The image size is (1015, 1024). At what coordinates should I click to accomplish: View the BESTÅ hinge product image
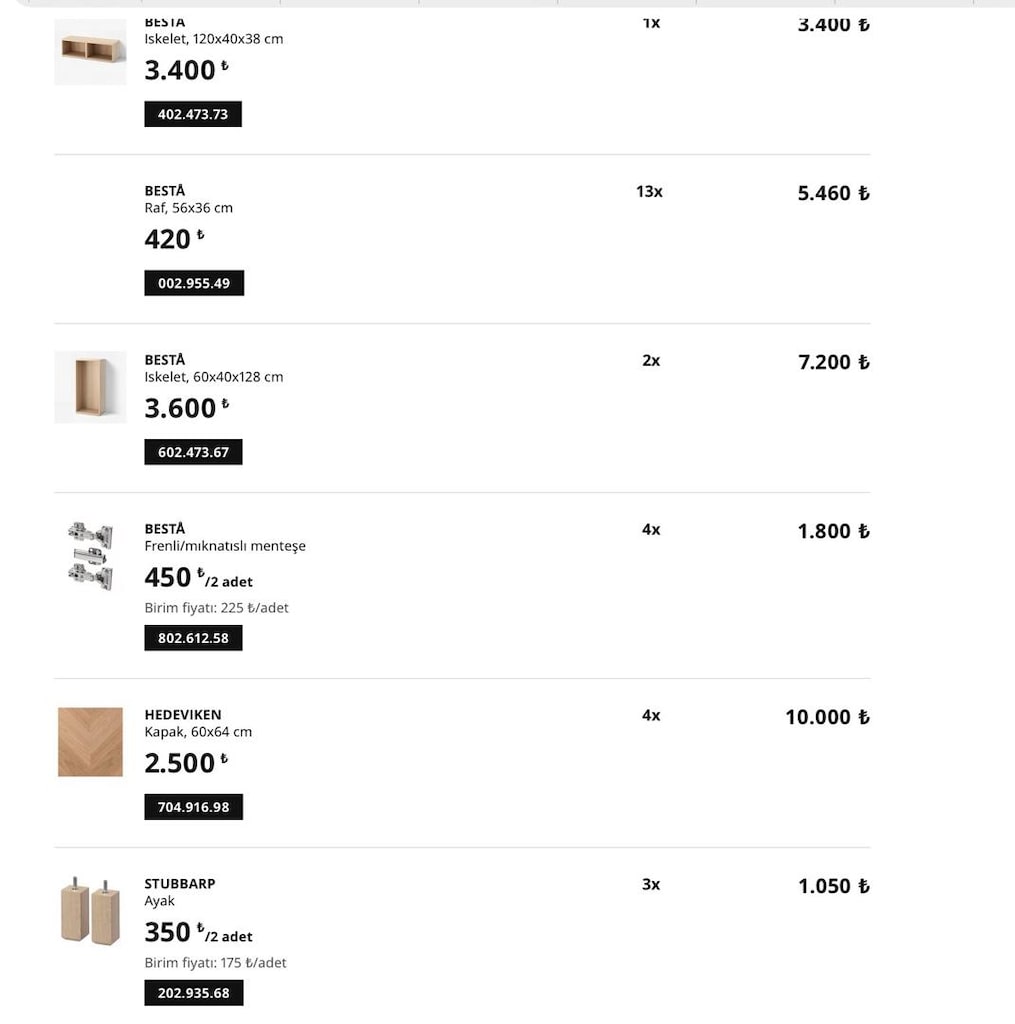pos(90,556)
